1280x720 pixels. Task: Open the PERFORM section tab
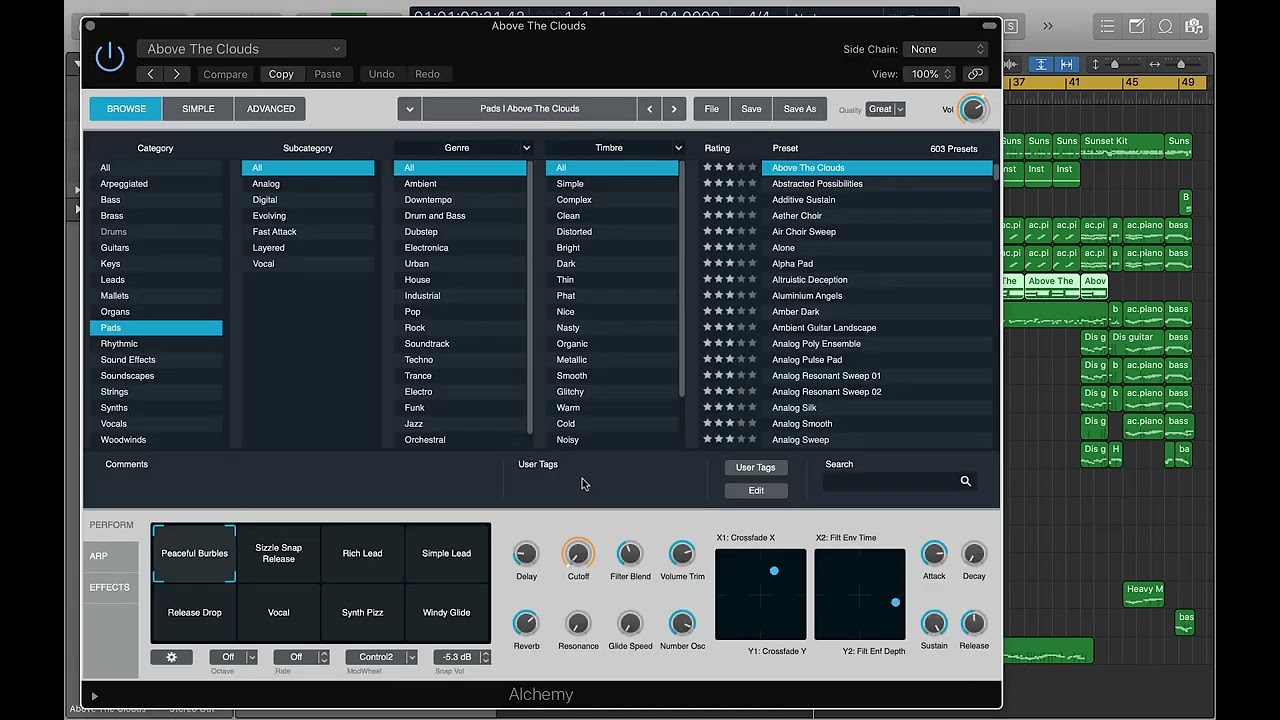coord(111,525)
